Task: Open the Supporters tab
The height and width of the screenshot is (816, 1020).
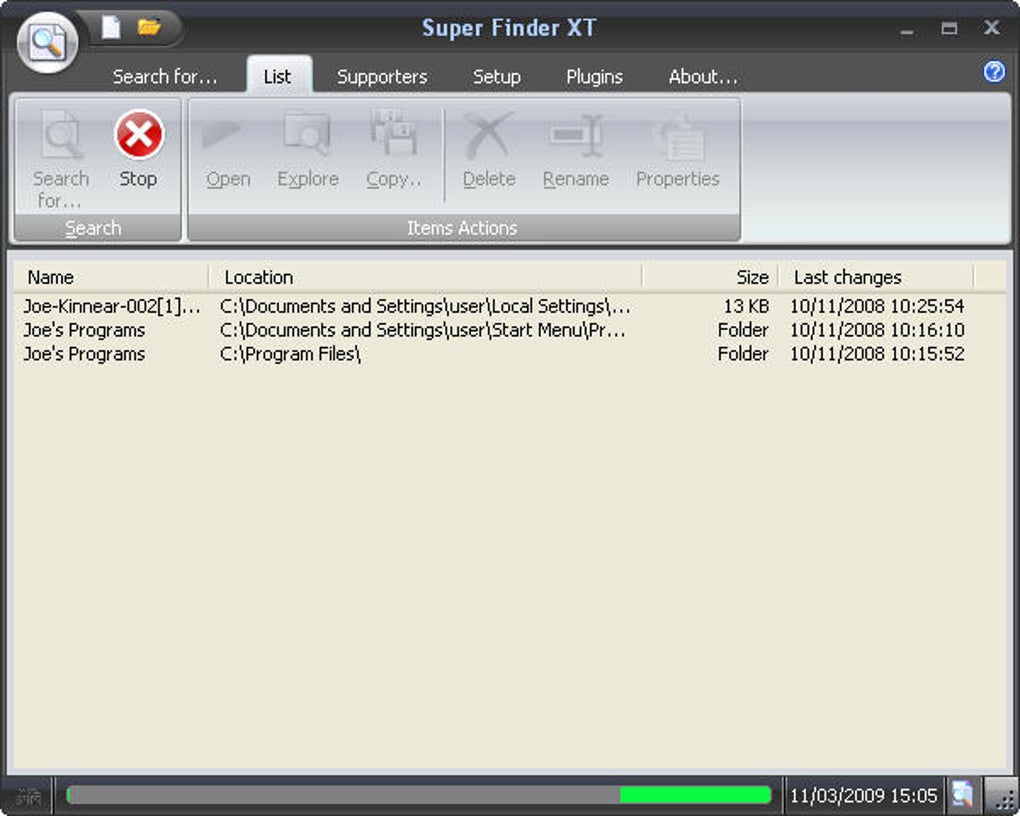Action: [382, 77]
